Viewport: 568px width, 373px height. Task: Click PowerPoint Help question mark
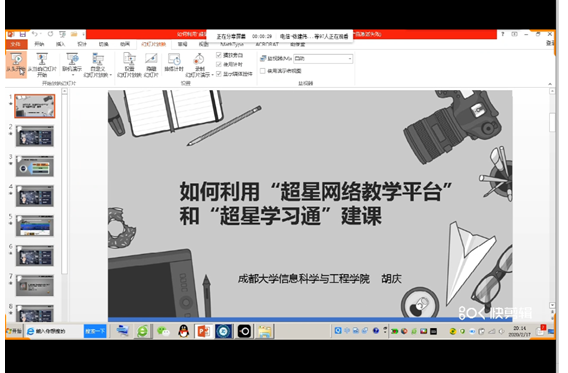(502, 34)
